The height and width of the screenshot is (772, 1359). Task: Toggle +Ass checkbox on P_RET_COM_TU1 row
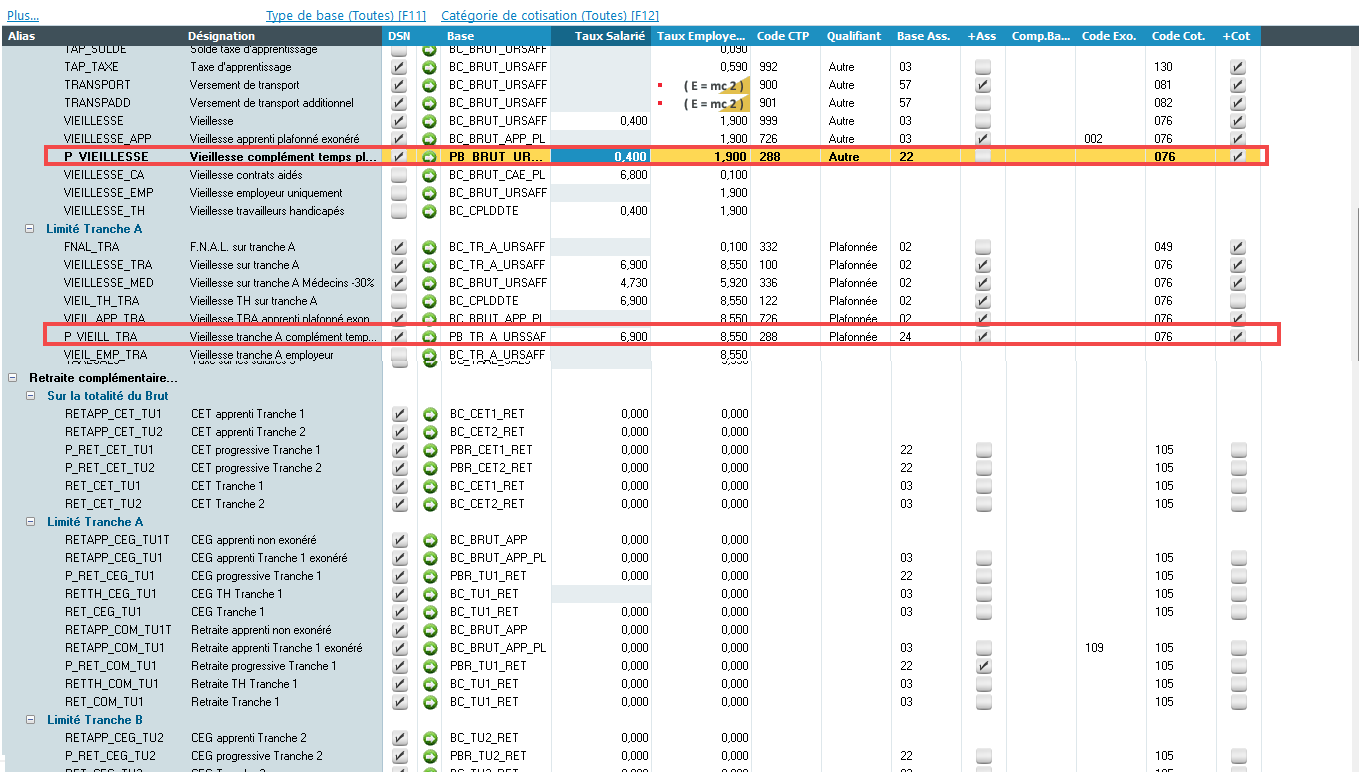click(983, 666)
